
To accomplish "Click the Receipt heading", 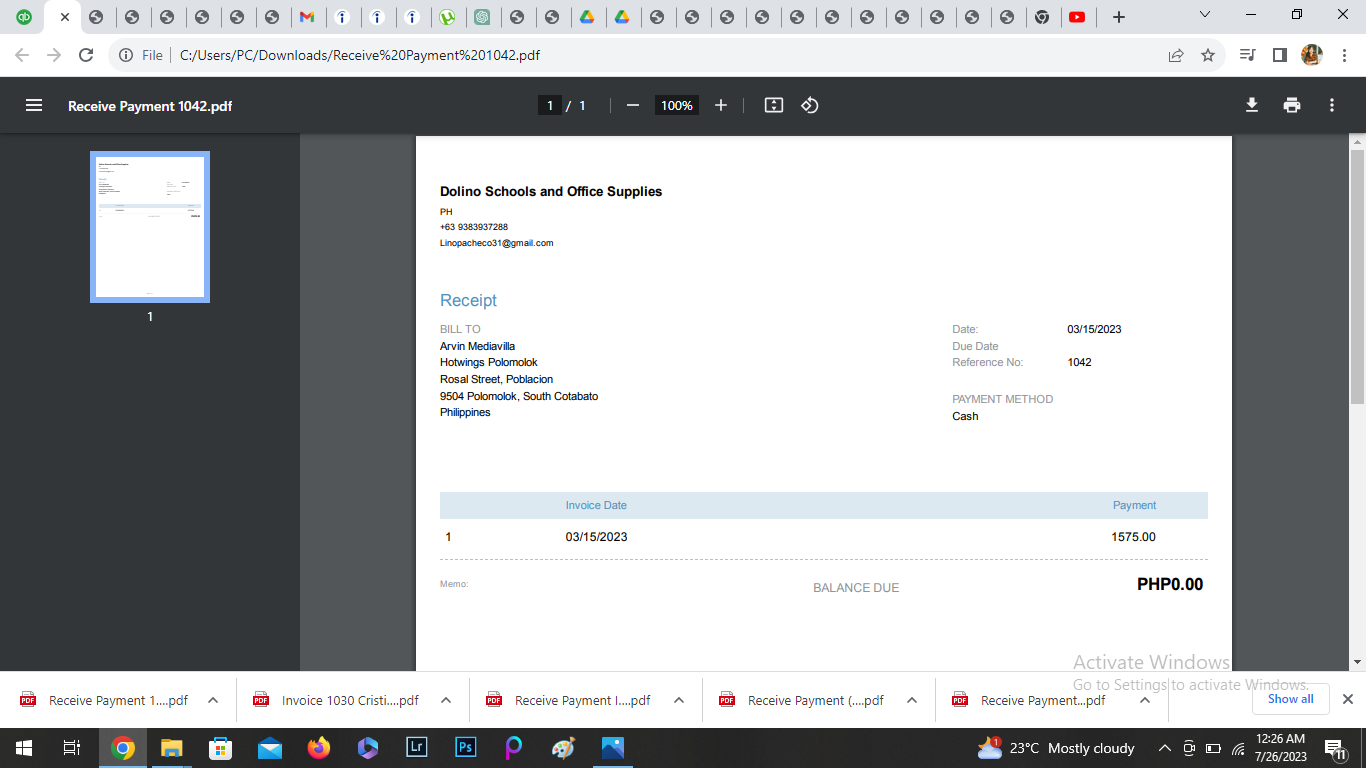I will 468,300.
